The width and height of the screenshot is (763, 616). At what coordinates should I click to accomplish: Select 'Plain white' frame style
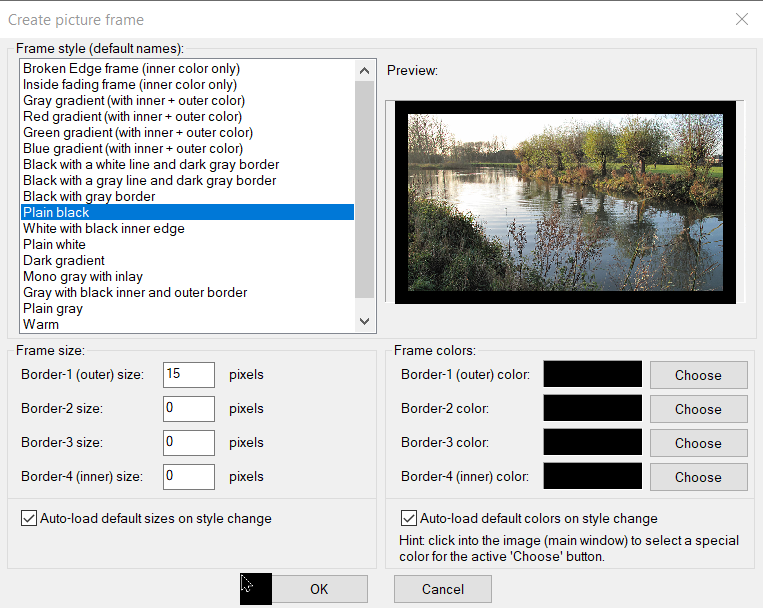(55, 244)
